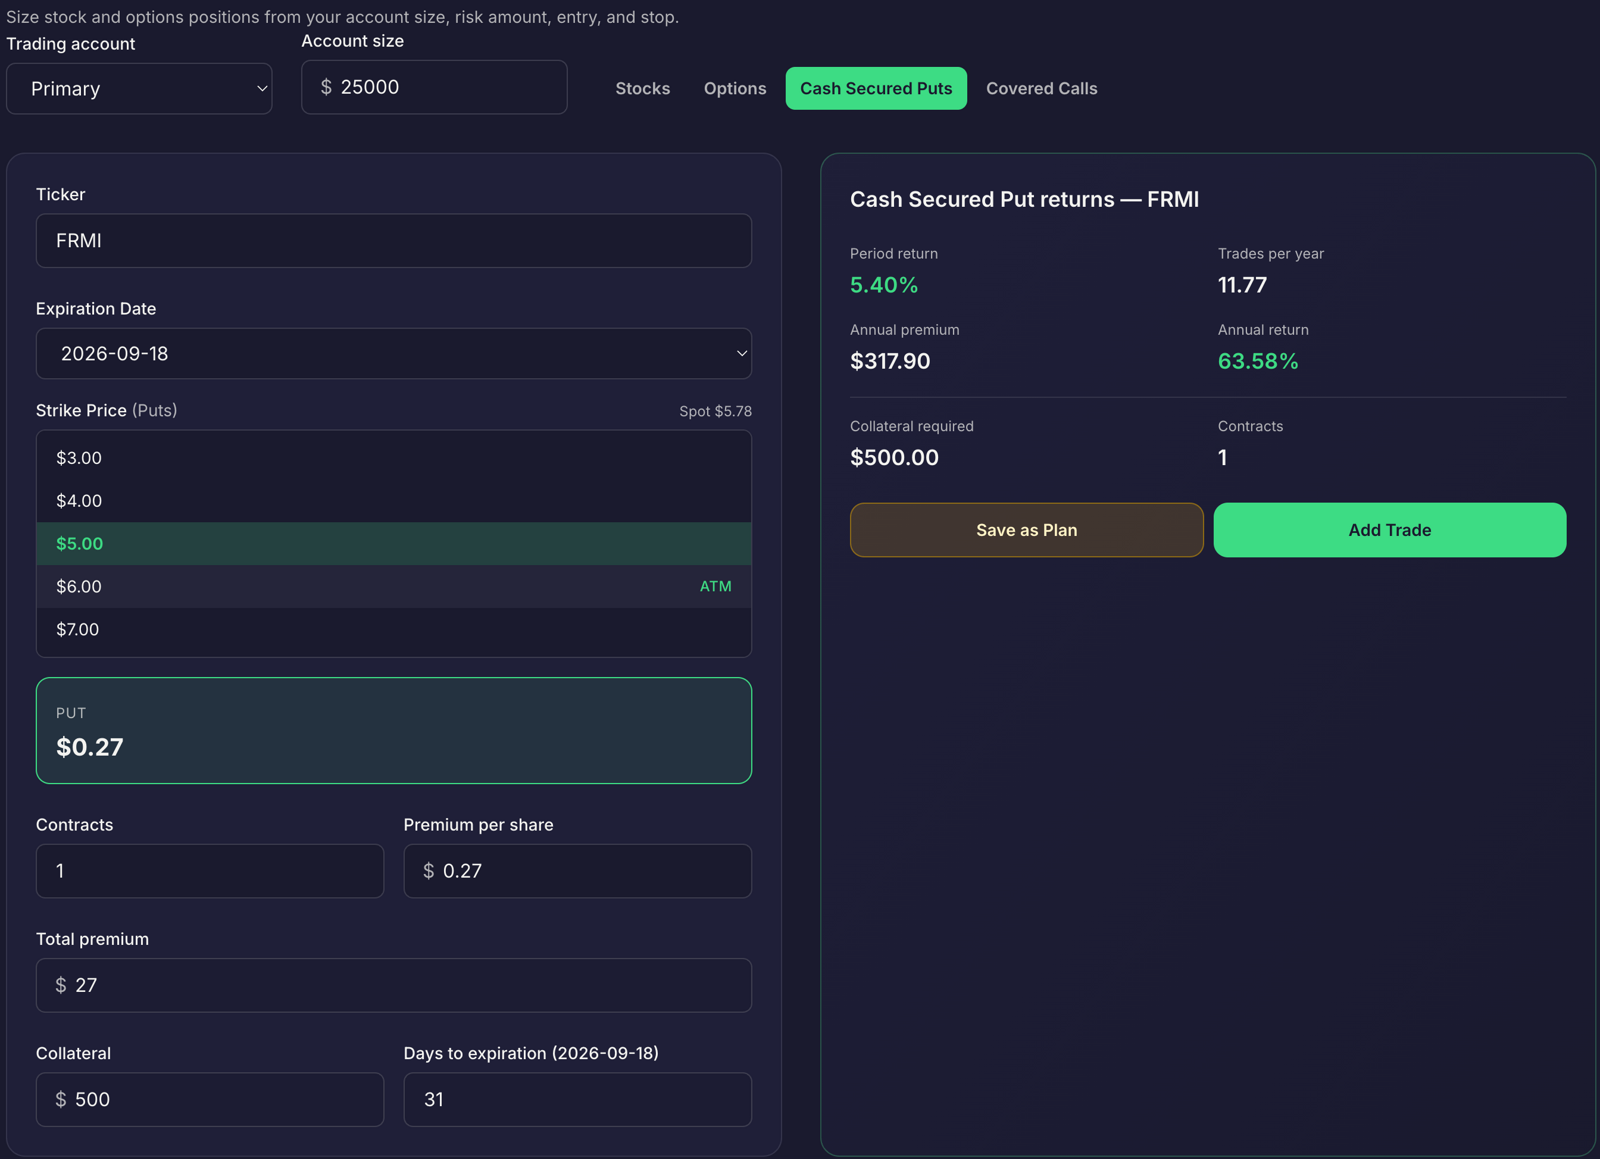This screenshot has width=1600, height=1159.
Task: Switch to the Stocks tab
Action: (642, 89)
